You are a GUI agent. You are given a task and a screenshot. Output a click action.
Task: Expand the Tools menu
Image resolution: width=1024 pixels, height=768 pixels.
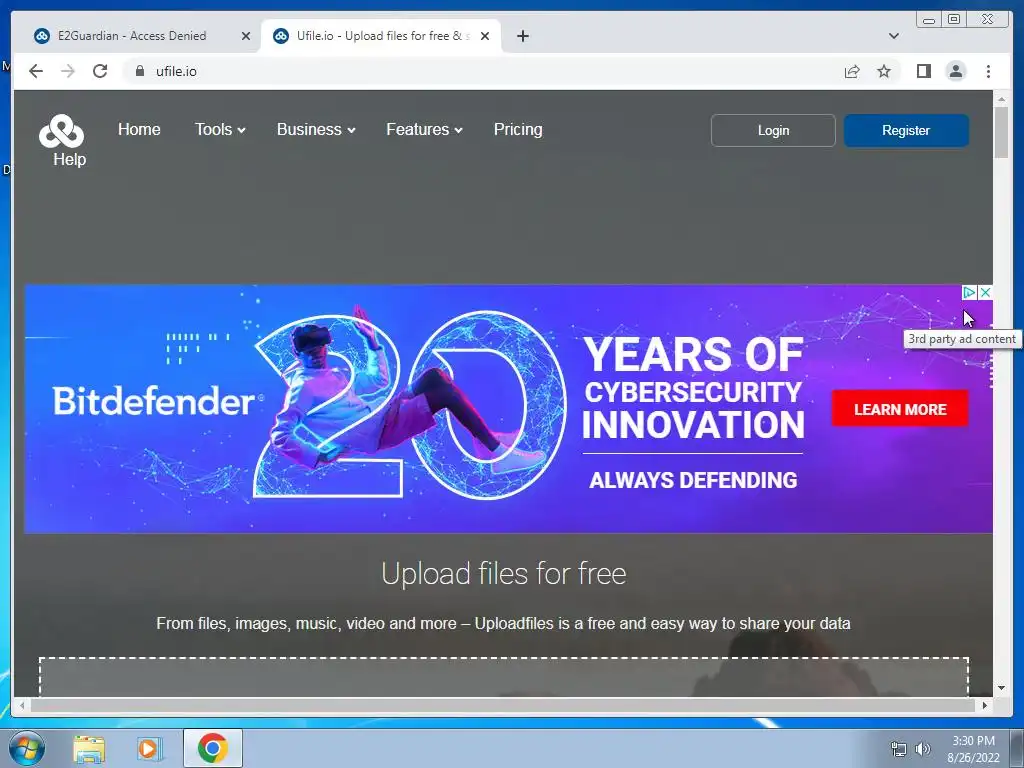[220, 129]
